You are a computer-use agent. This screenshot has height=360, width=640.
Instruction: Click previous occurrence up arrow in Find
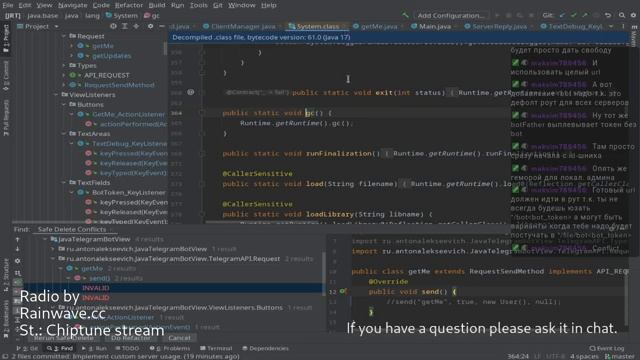click(18, 240)
